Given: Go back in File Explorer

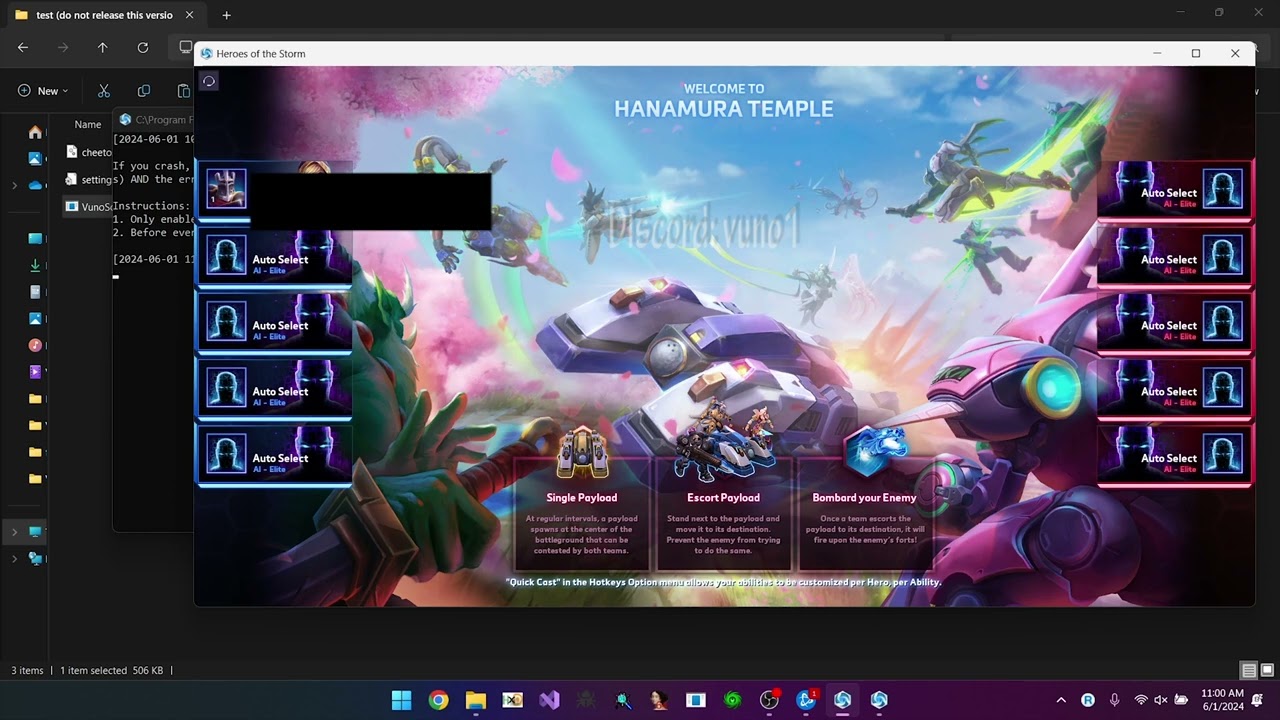Looking at the screenshot, I should point(23,47).
